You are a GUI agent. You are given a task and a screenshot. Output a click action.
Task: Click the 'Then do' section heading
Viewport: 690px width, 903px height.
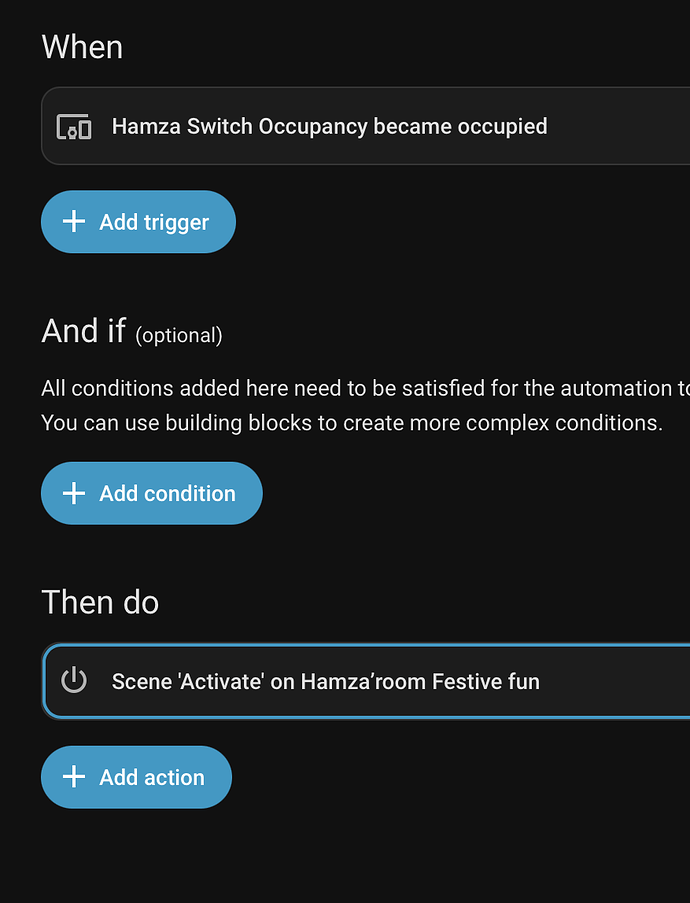point(100,602)
